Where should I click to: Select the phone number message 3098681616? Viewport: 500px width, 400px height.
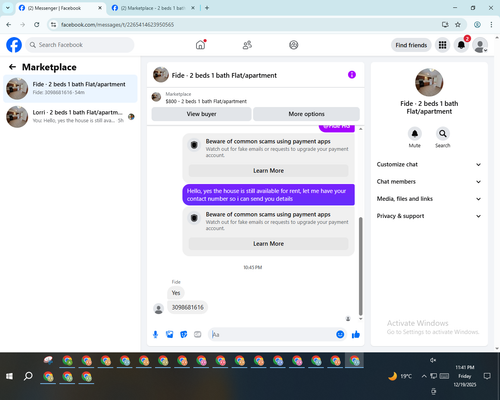click(x=188, y=307)
